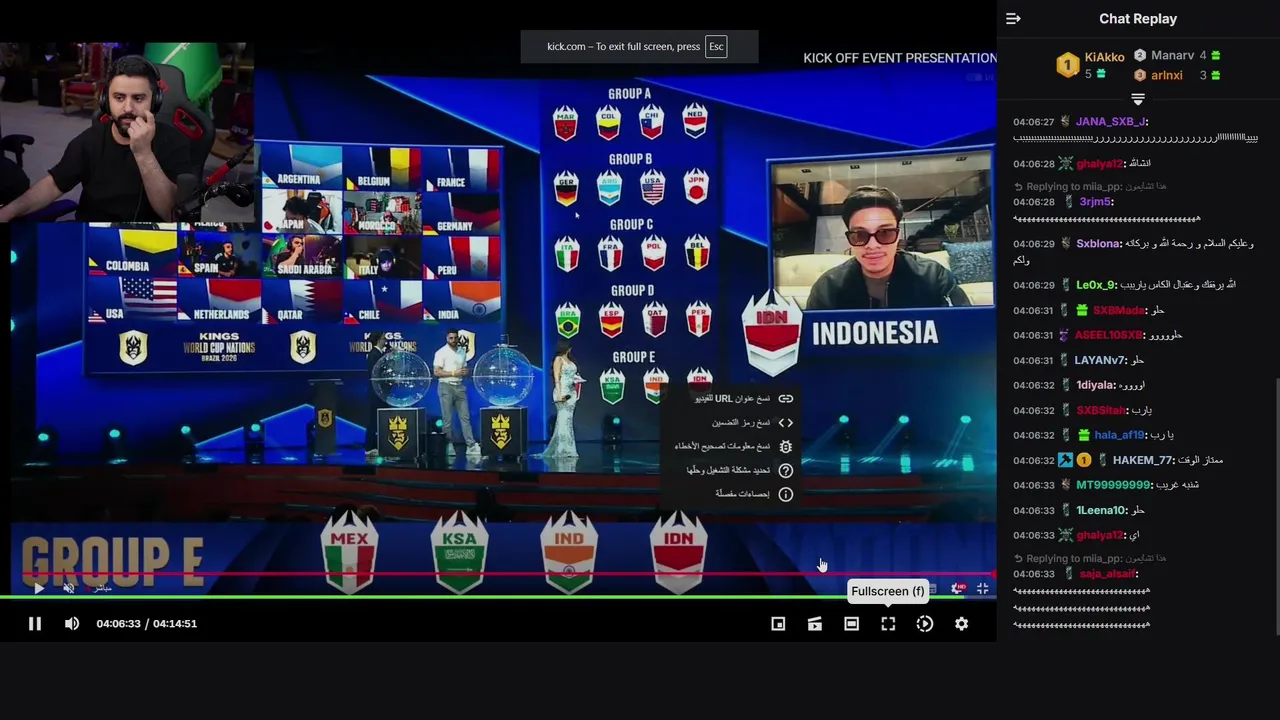Click gift icon next to Manarv's 4

click(x=1215, y=56)
